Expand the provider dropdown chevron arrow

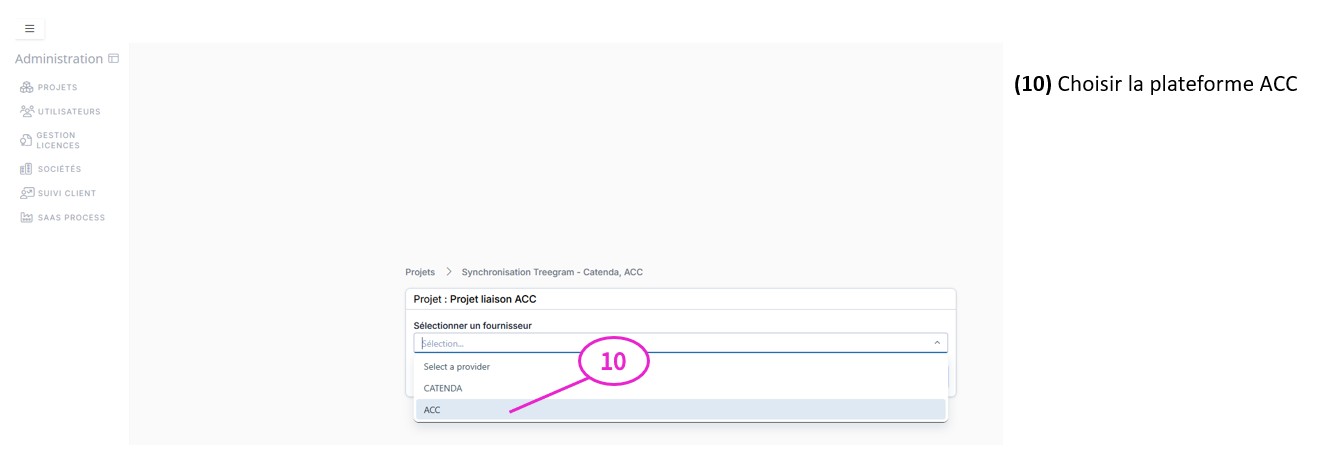[937, 343]
